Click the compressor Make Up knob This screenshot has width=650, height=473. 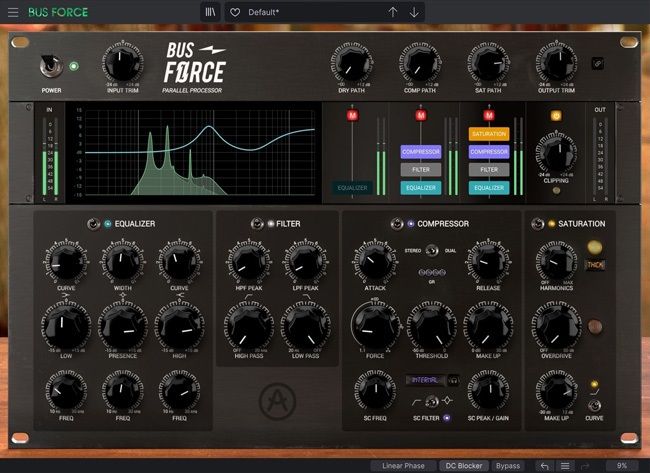(488, 326)
